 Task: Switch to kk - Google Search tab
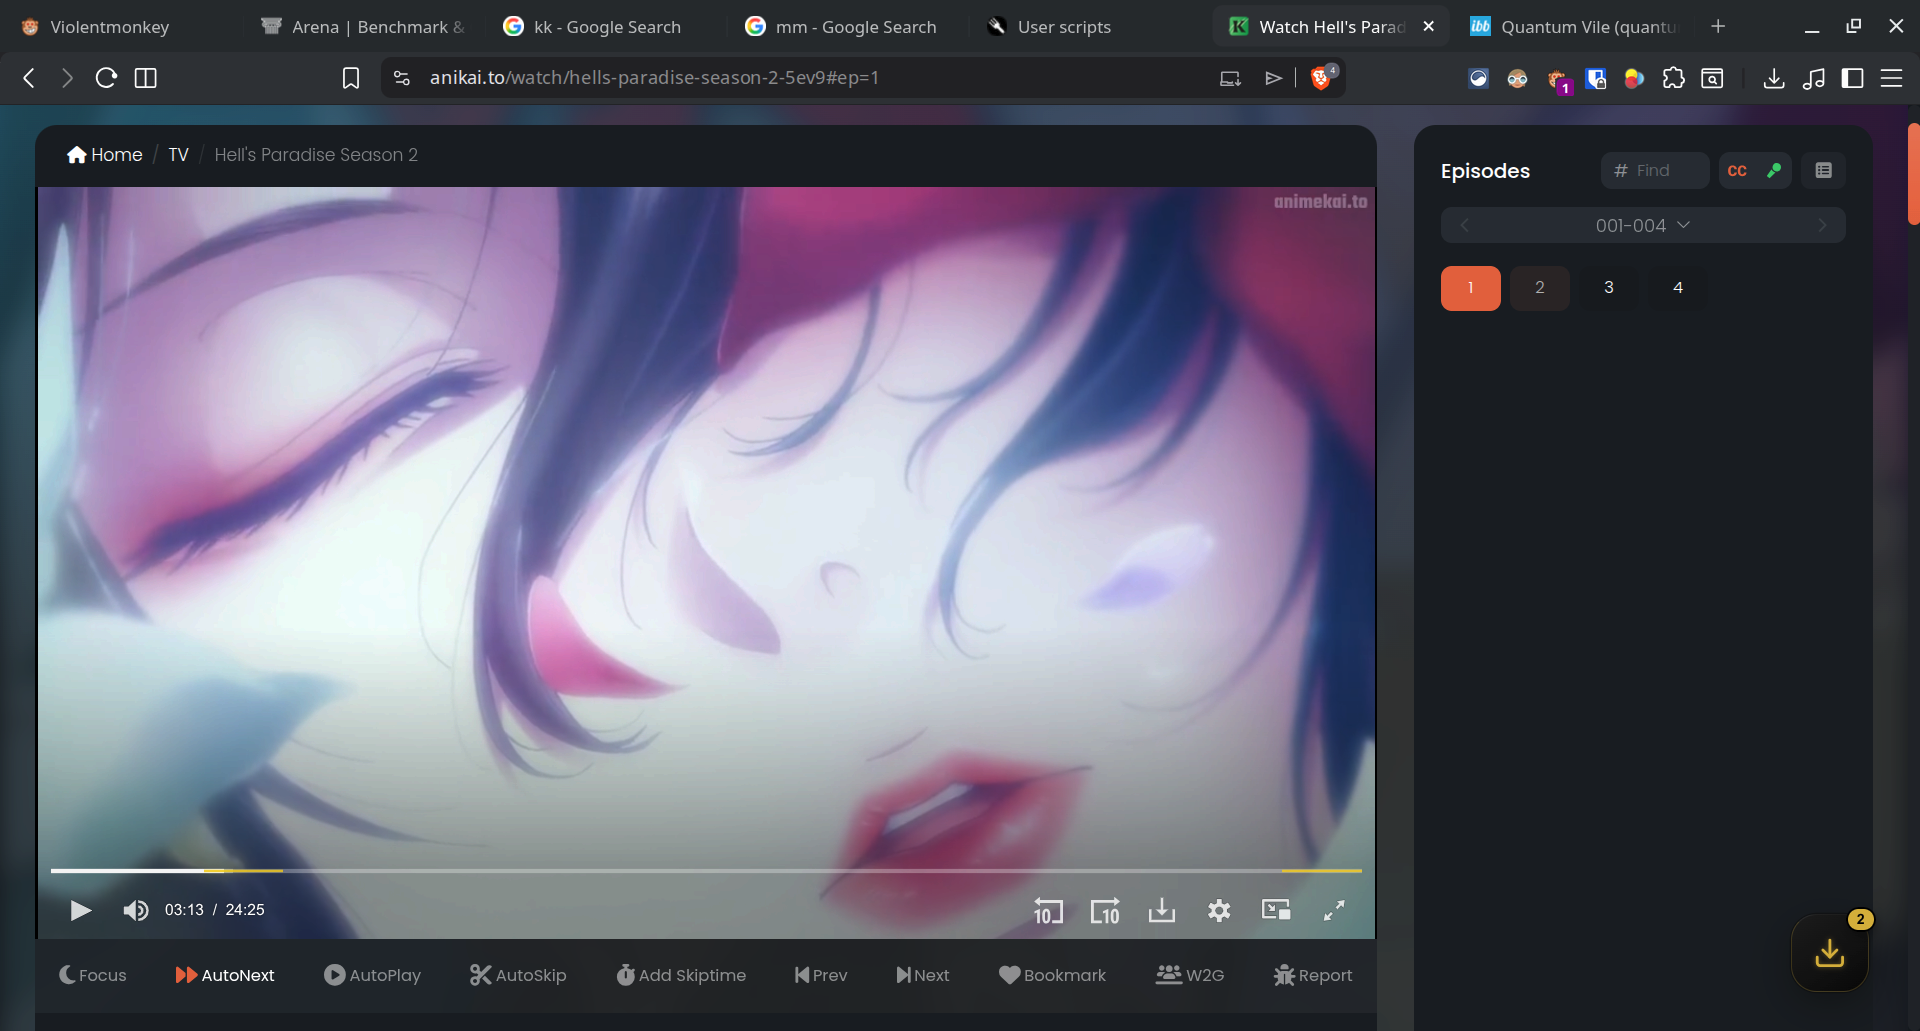(606, 27)
